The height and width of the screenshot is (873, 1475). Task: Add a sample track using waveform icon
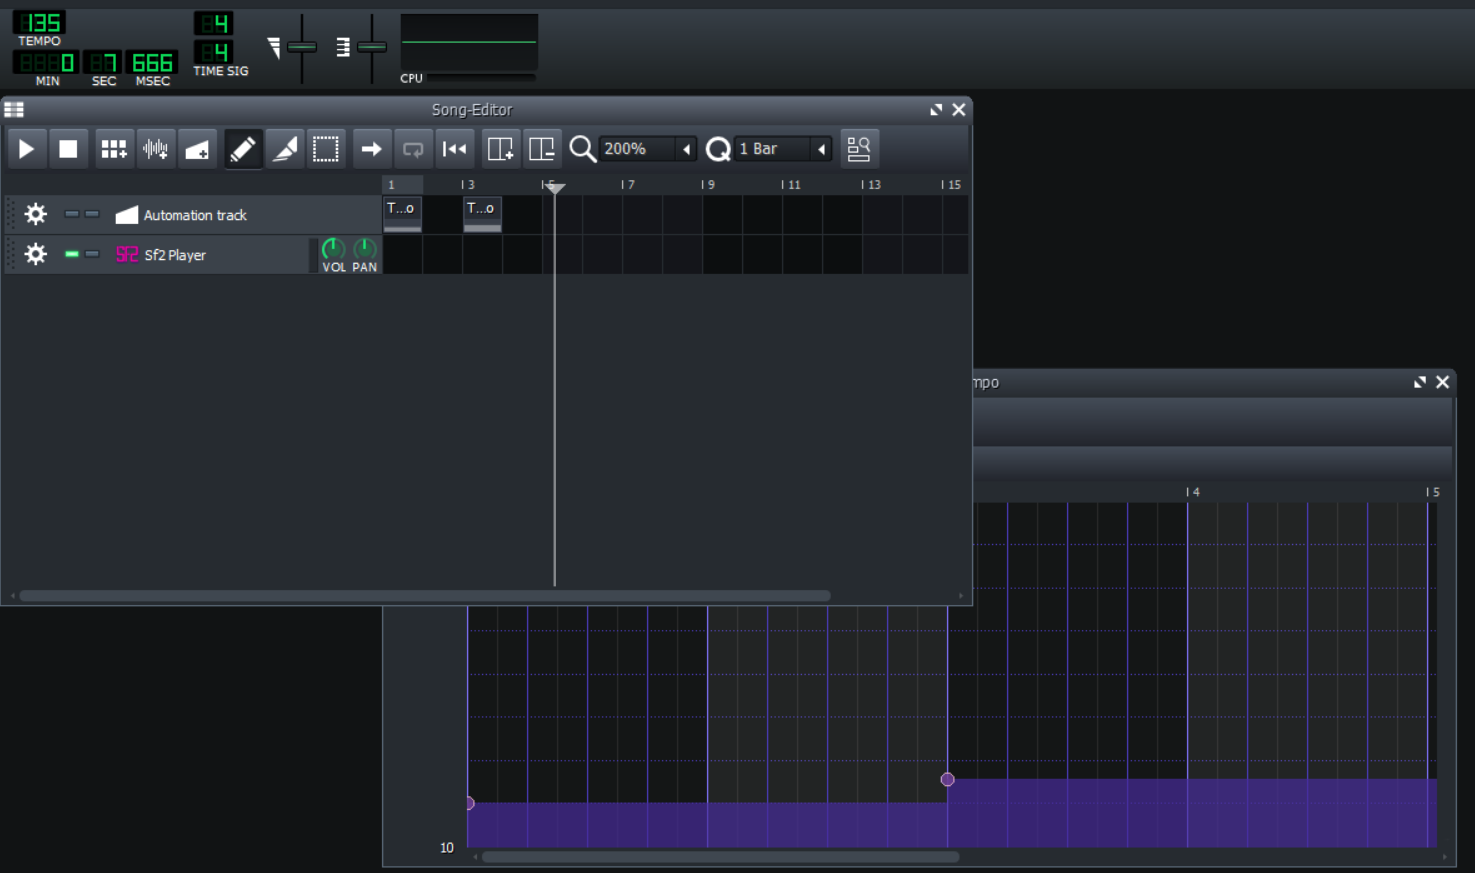coord(155,149)
